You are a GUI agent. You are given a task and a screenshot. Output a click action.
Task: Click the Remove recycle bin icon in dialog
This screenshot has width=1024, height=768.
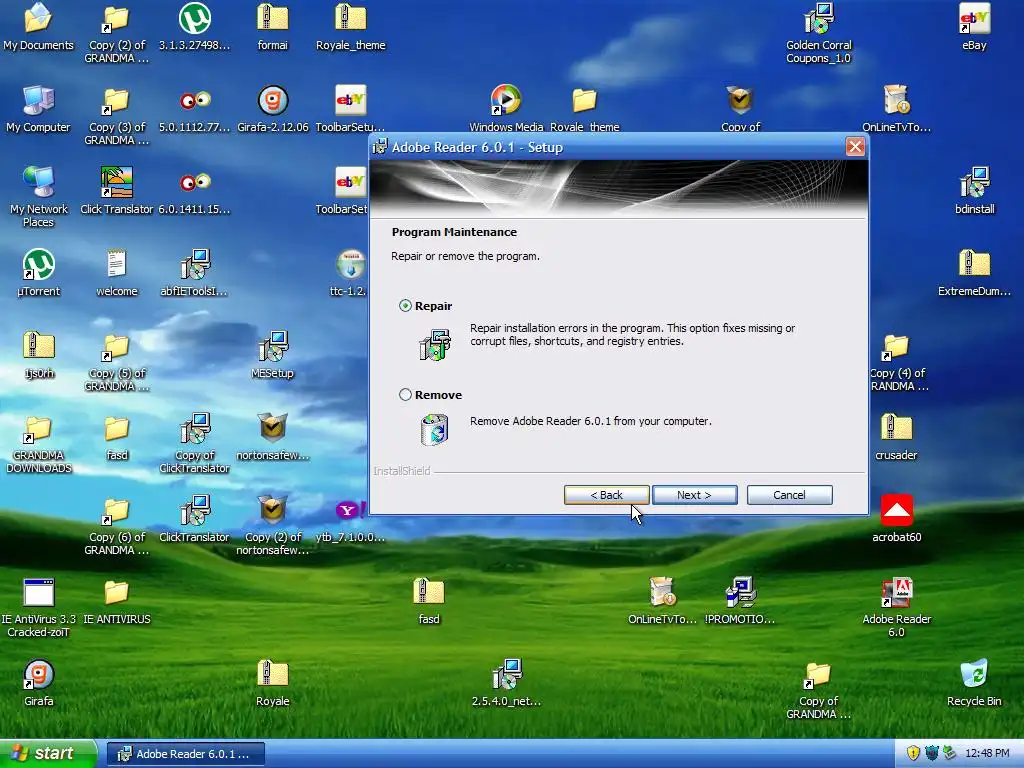point(435,430)
